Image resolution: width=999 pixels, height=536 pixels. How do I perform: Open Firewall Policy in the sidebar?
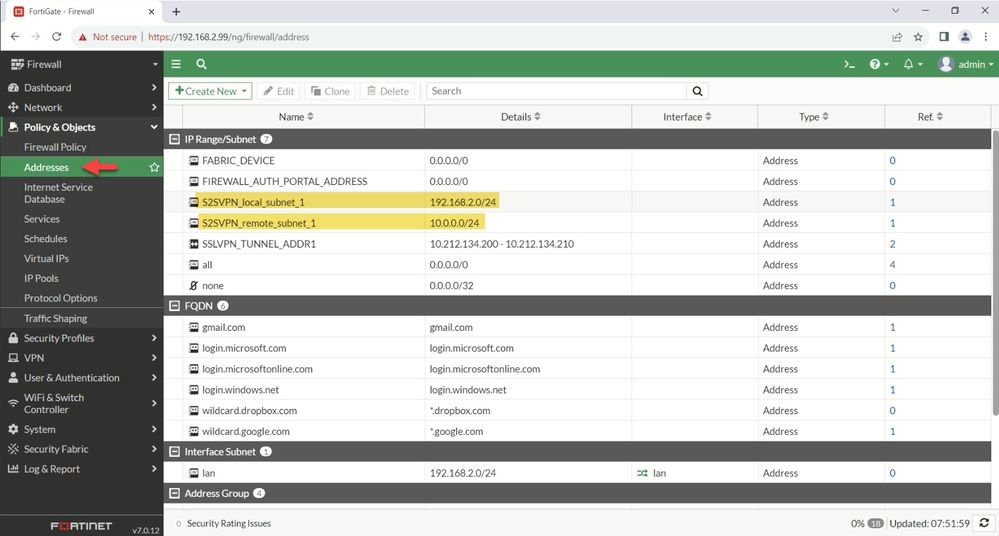tap(55, 147)
